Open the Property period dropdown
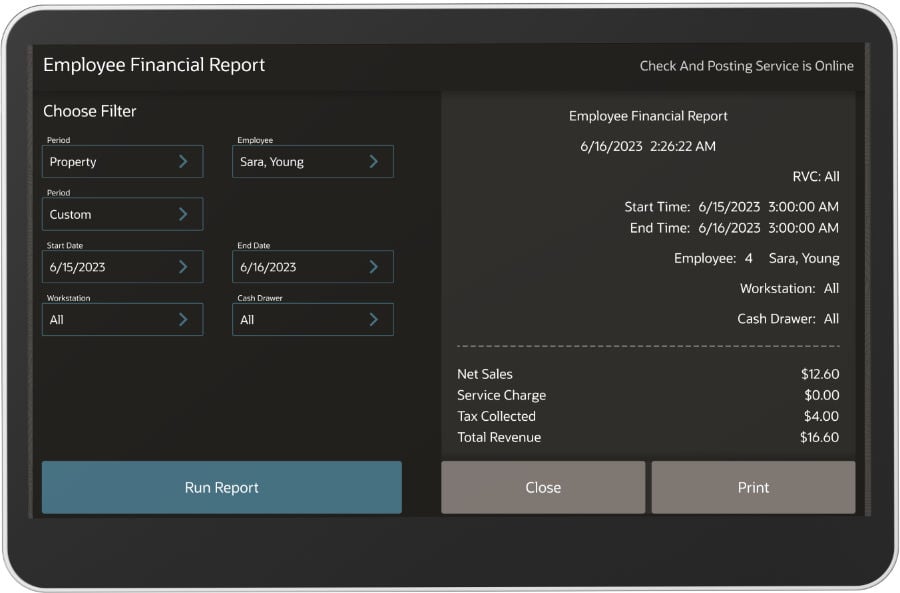This screenshot has height=593, width=900. [122, 161]
